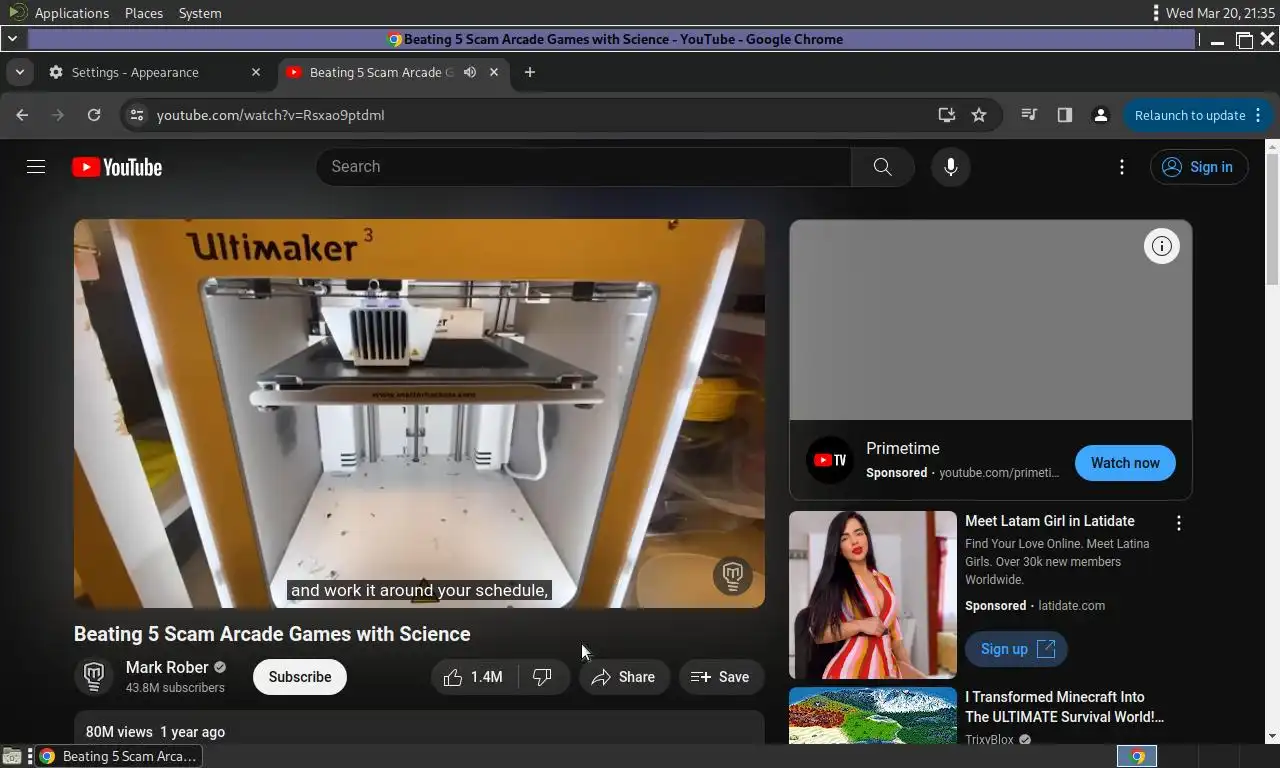Image resolution: width=1280 pixels, height=768 pixels.
Task: Click the search magnifier button
Action: point(882,167)
